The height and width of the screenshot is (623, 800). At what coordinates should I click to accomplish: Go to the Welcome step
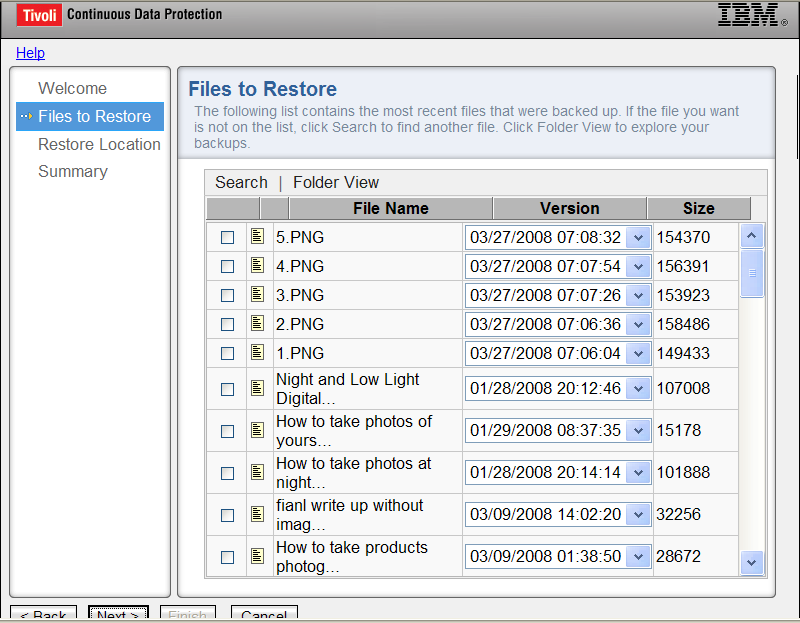point(72,88)
